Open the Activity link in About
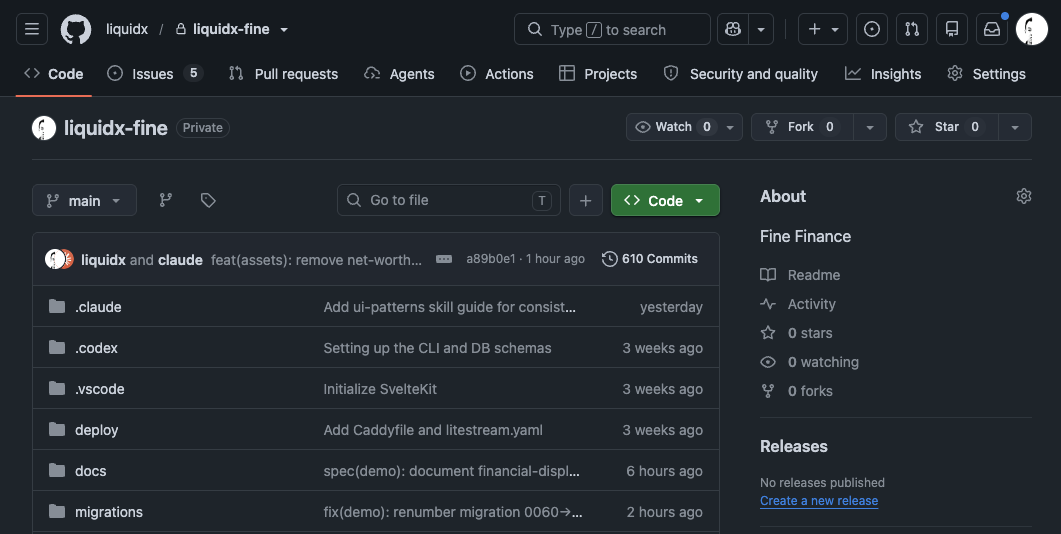1061x534 pixels. [x=798, y=304]
